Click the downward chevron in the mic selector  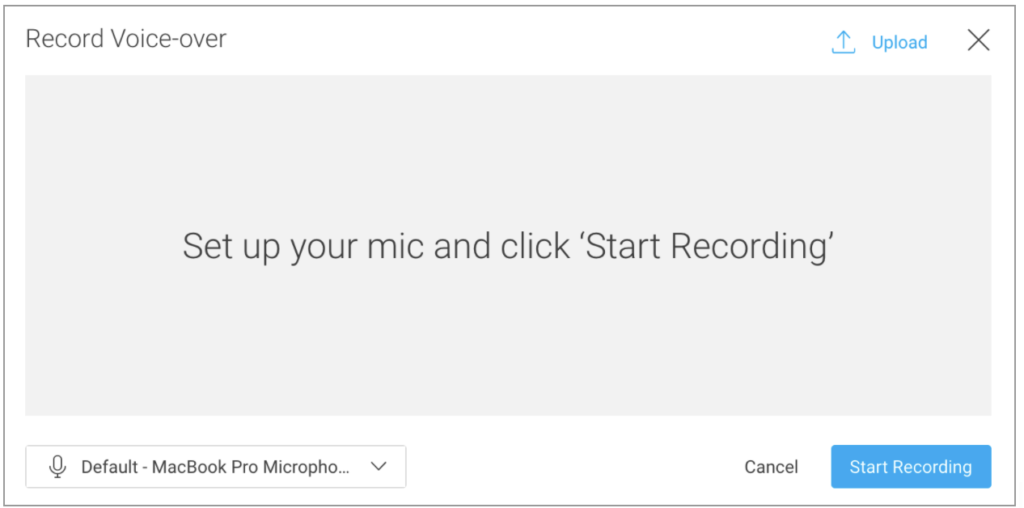(x=378, y=466)
